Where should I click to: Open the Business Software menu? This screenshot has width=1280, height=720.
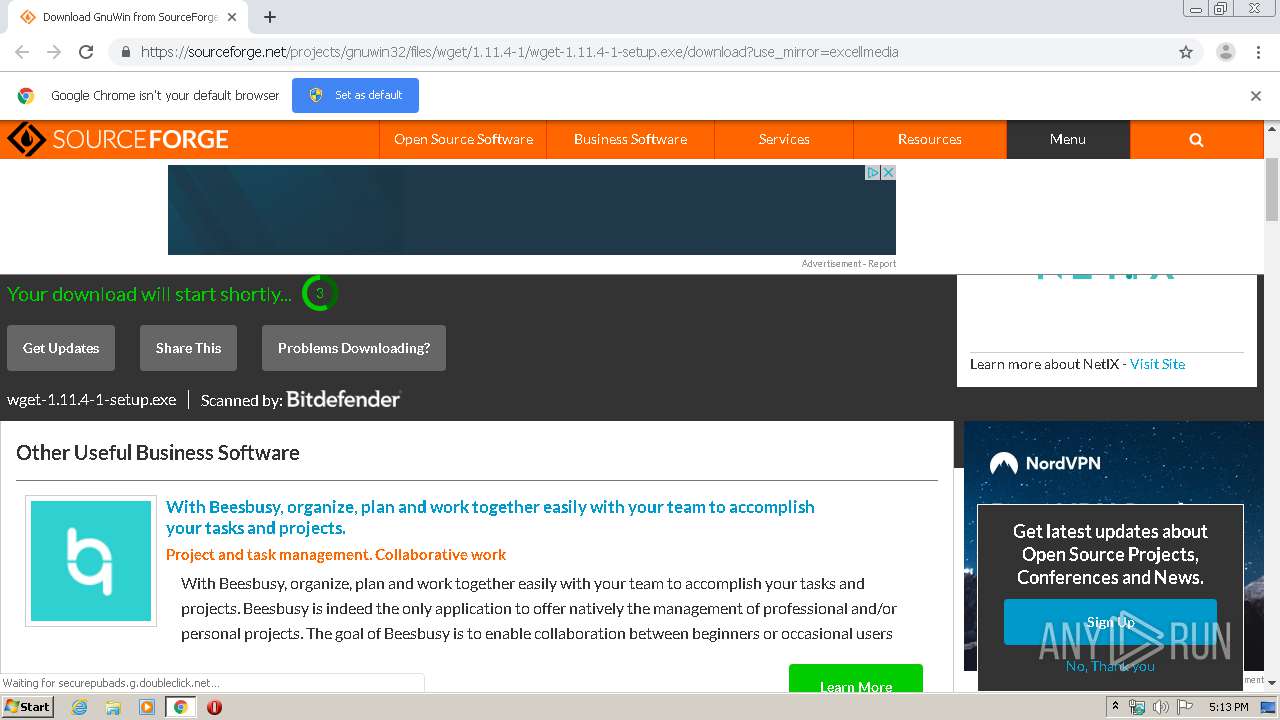click(x=630, y=140)
